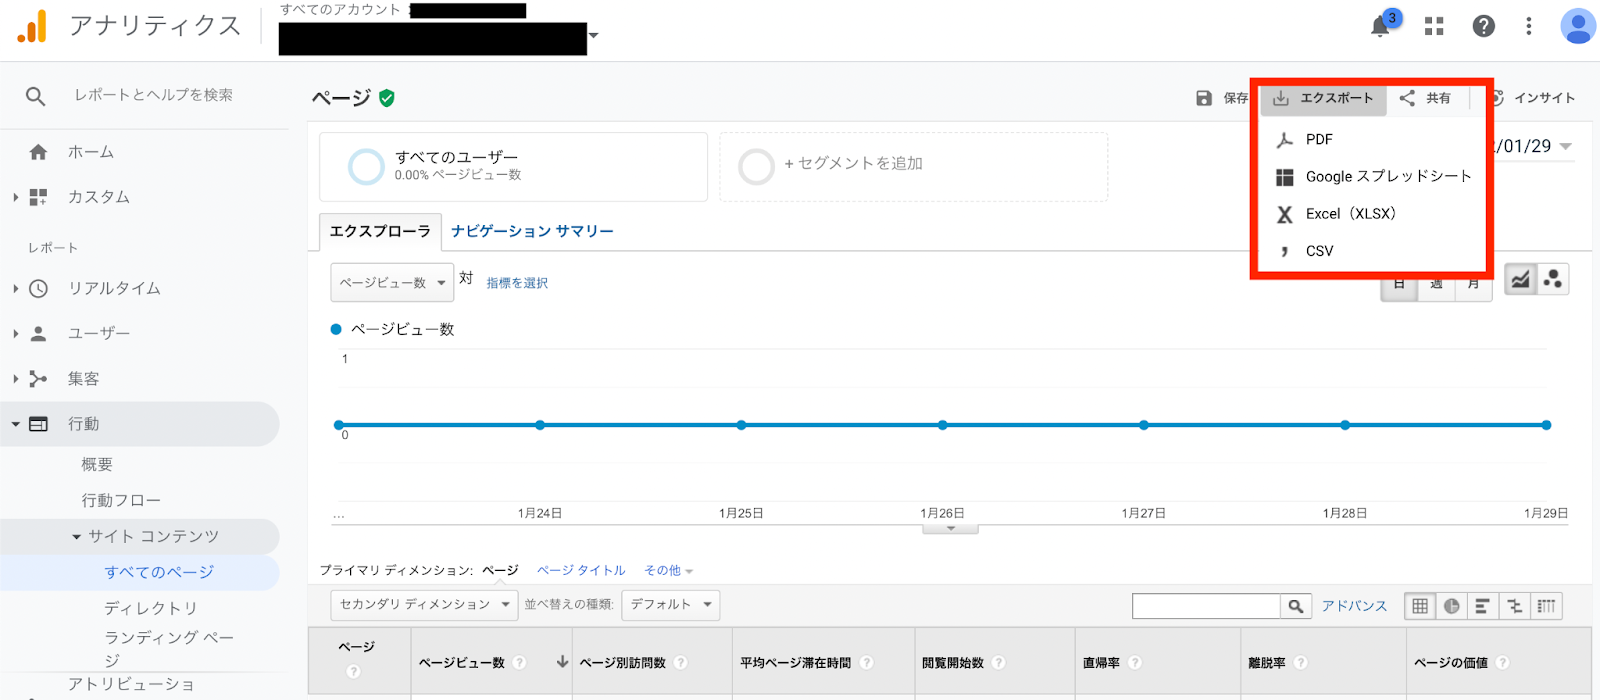Select the performance bar view icon
This screenshot has width=1600, height=700.
point(1482,606)
